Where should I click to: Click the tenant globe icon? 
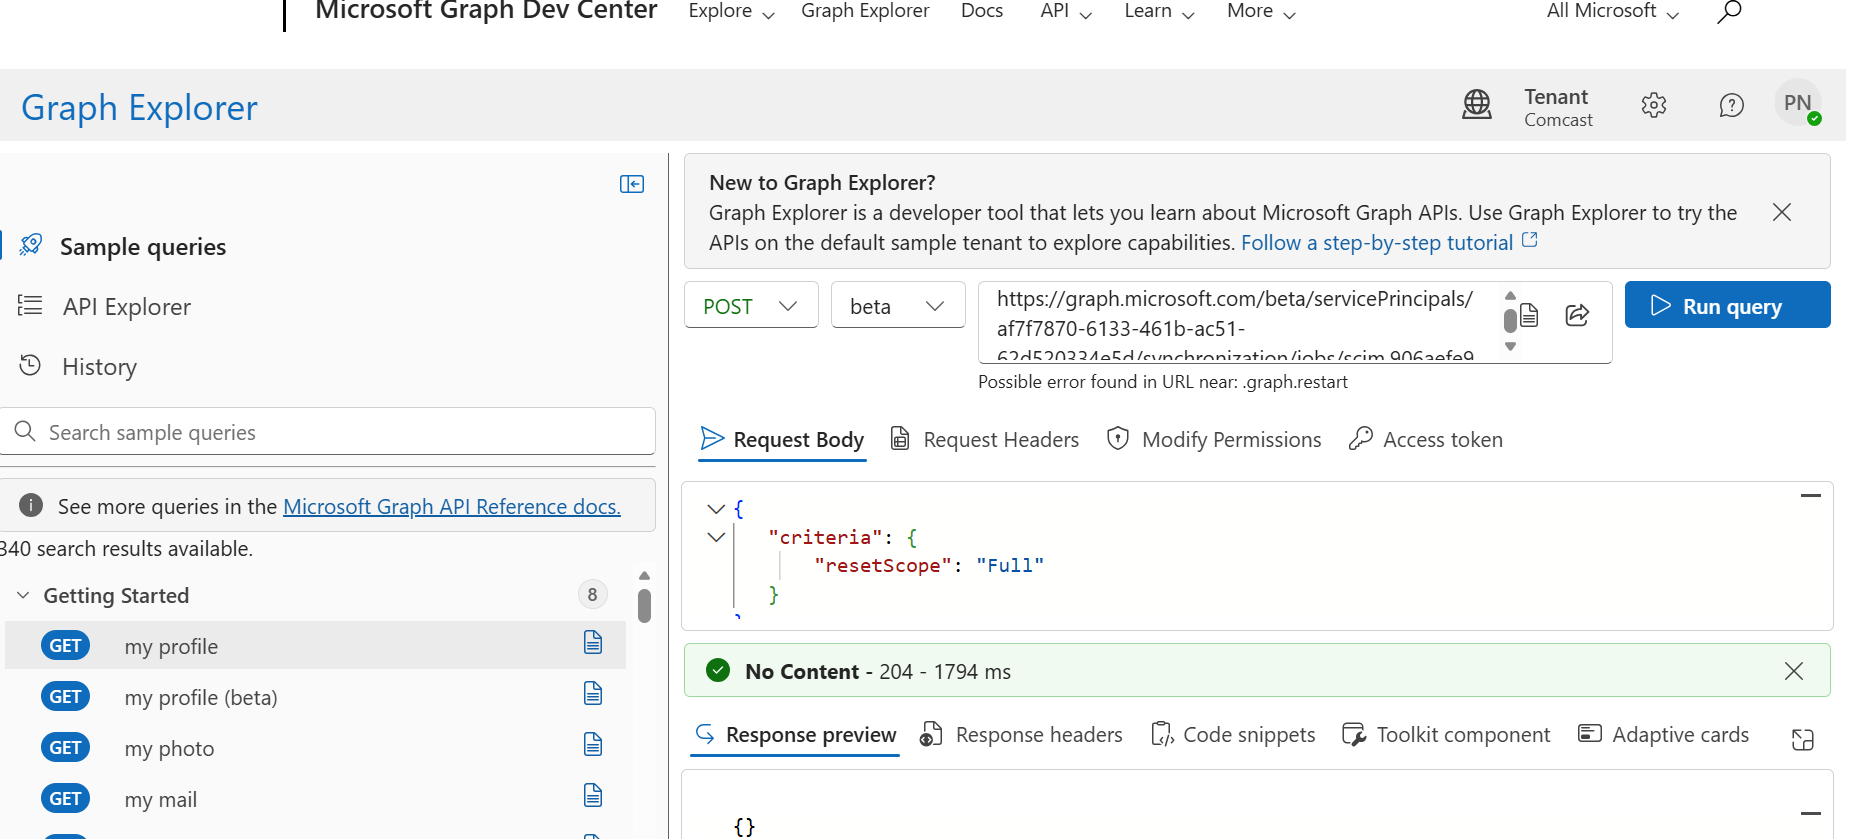pyautogui.click(x=1477, y=105)
